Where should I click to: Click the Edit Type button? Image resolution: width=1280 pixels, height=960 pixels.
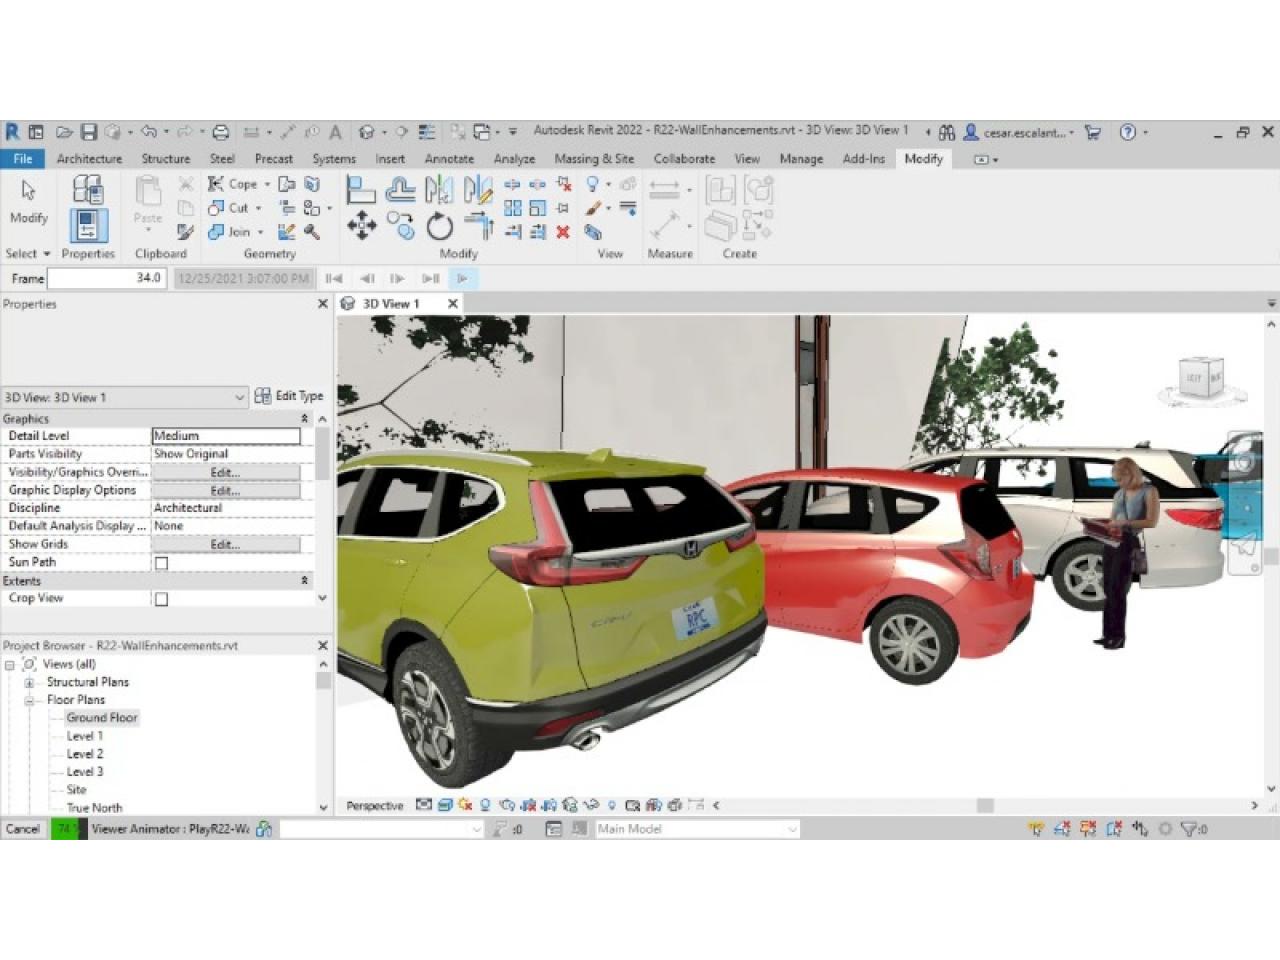[x=289, y=396]
